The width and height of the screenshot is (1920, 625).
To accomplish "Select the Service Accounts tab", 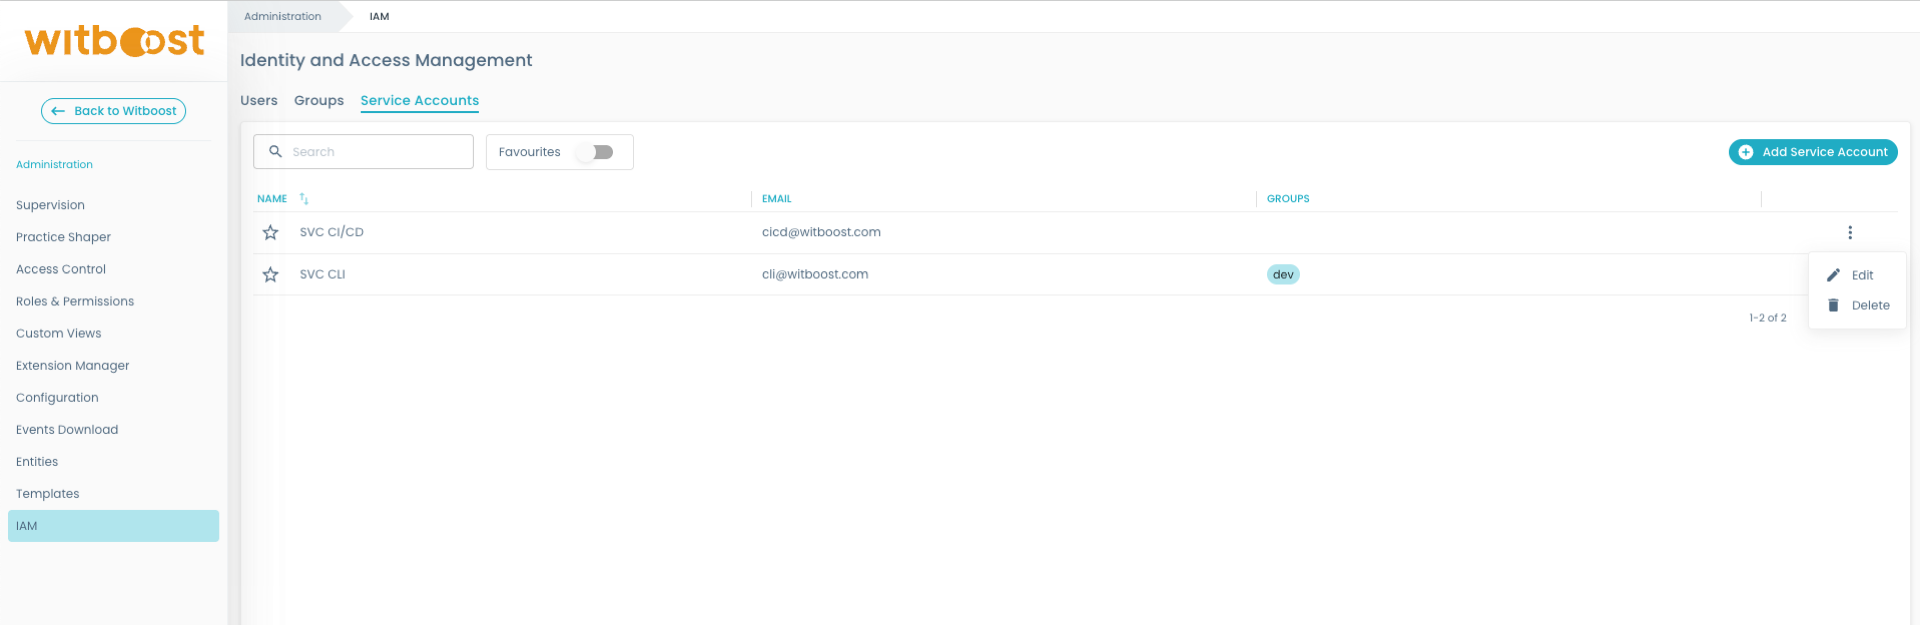I will 419,101.
